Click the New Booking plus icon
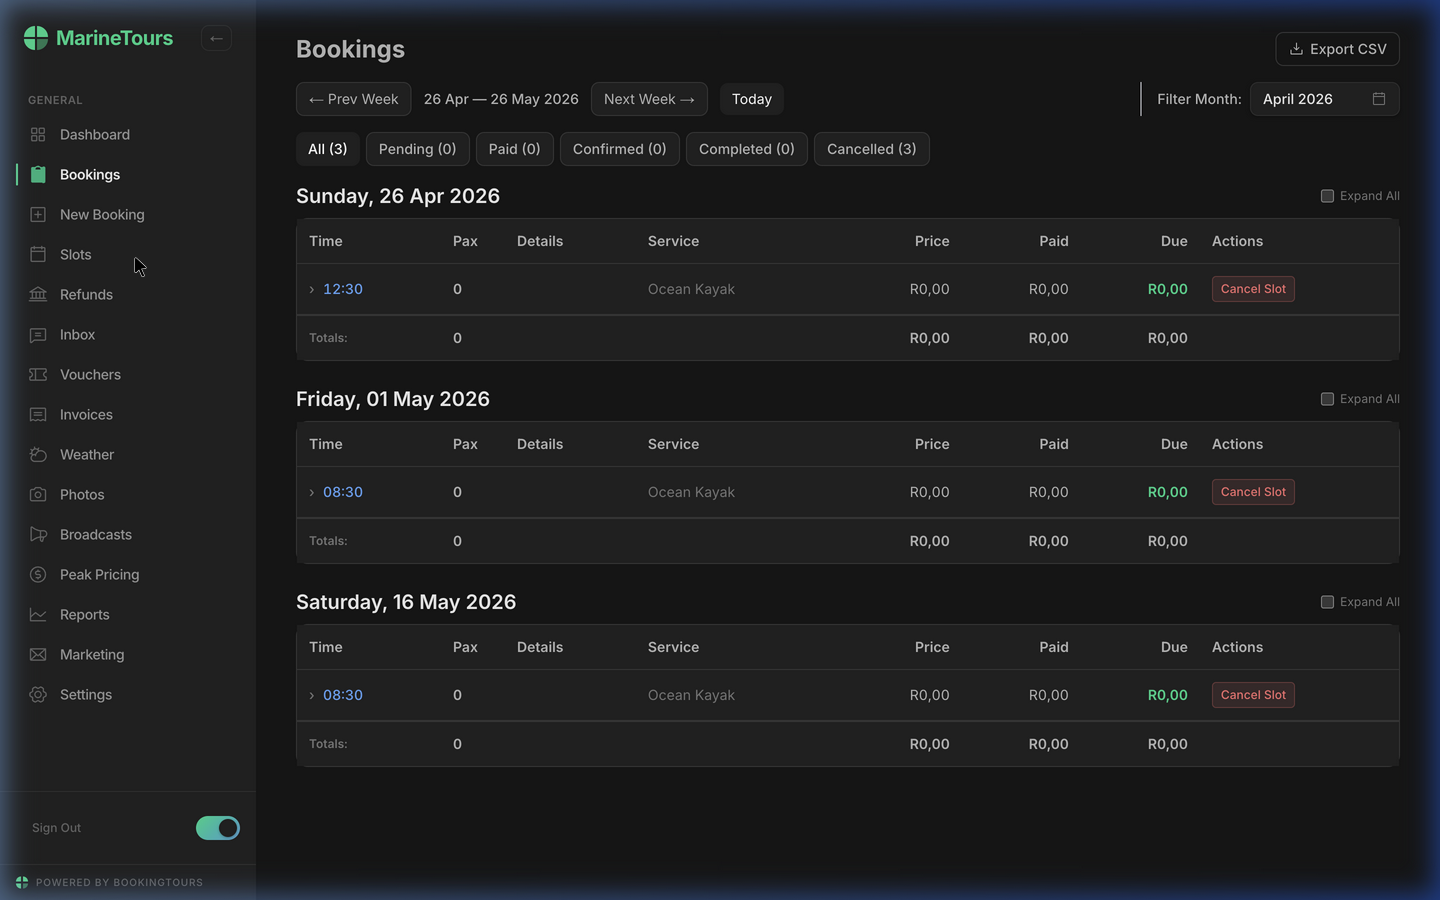 coord(38,215)
